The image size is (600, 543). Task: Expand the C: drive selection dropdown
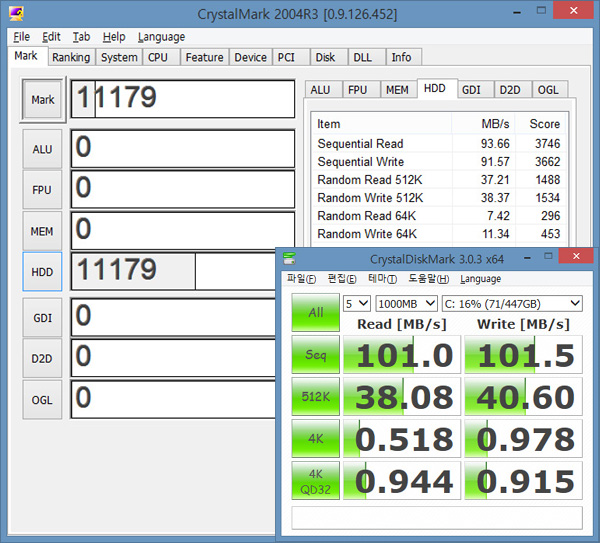pos(512,304)
